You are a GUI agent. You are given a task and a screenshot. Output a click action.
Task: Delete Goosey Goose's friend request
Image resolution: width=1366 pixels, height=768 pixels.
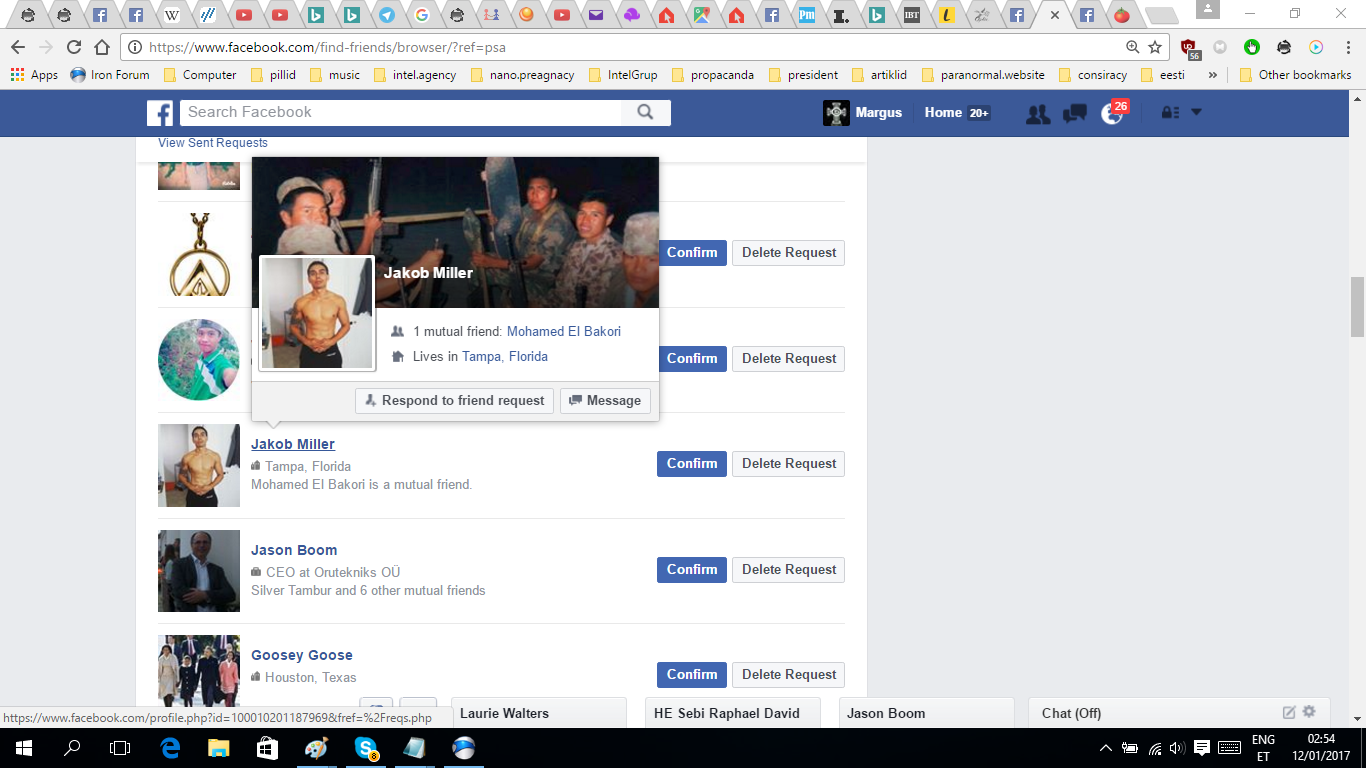click(x=789, y=675)
